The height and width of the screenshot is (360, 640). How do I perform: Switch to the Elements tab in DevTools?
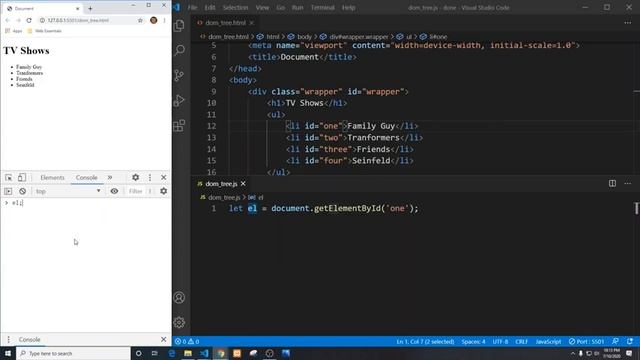(x=52, y=178)
